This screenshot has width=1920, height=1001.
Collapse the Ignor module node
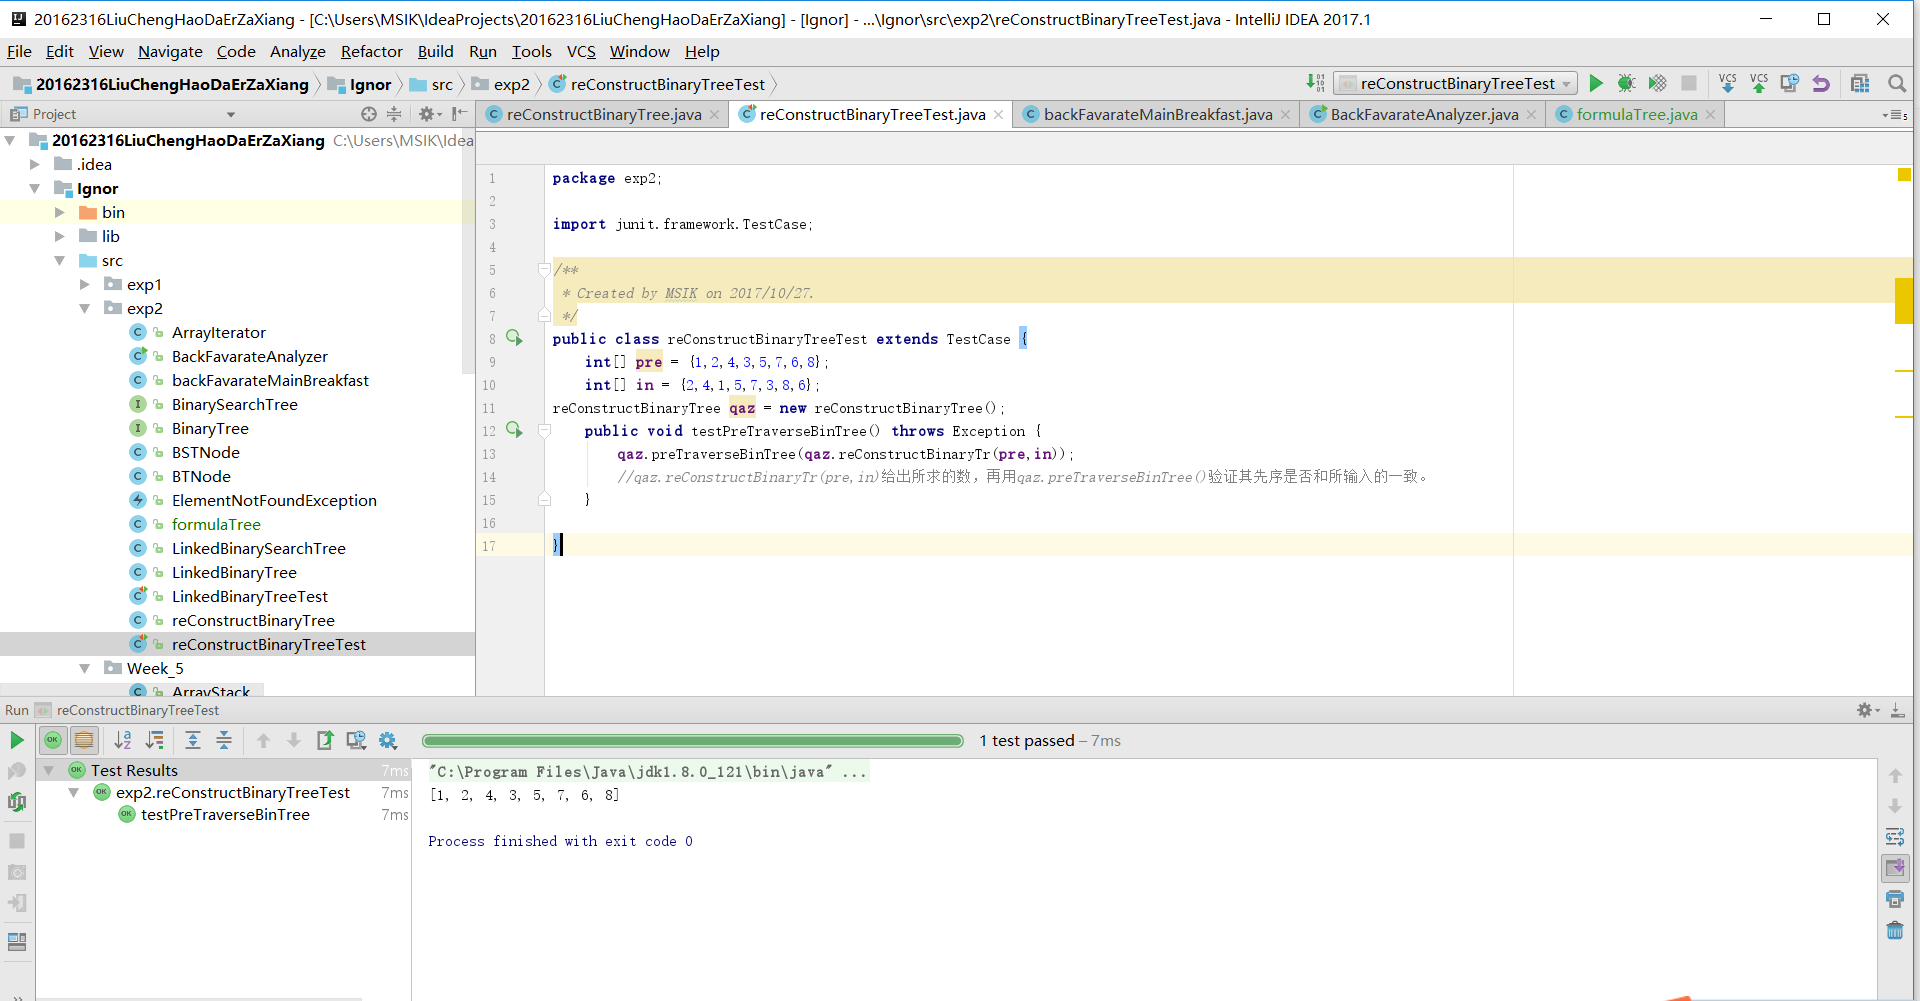[35, 188]
